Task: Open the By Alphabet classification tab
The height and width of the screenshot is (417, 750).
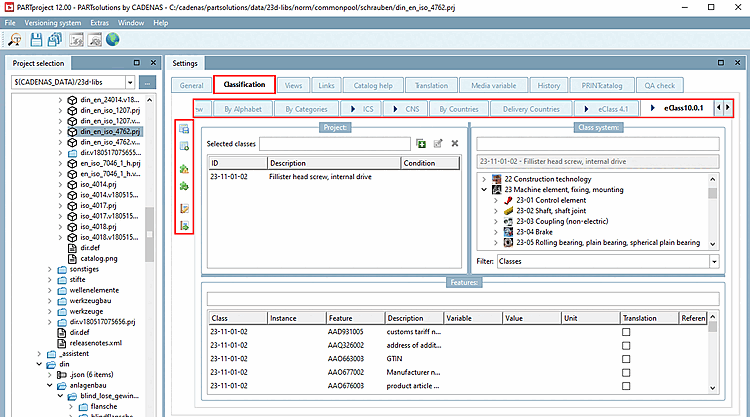Action: 243,109
